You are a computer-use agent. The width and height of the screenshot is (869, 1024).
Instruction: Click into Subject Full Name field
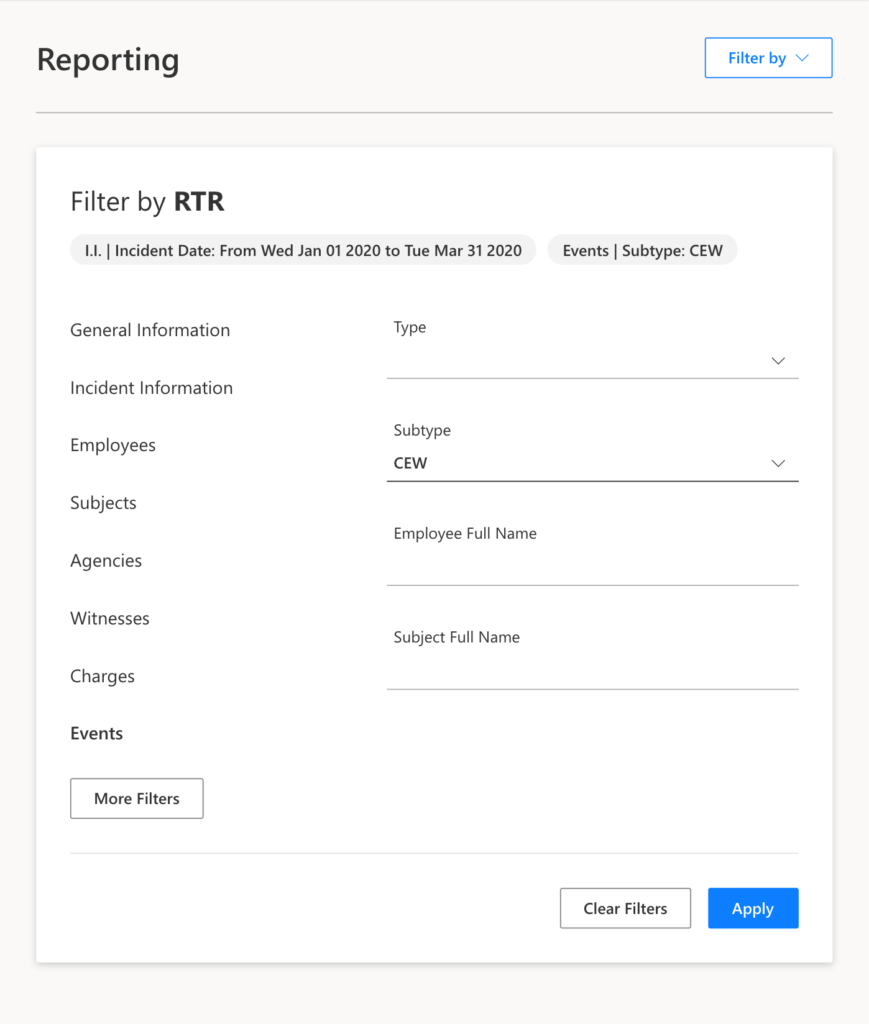coord(592,671)
